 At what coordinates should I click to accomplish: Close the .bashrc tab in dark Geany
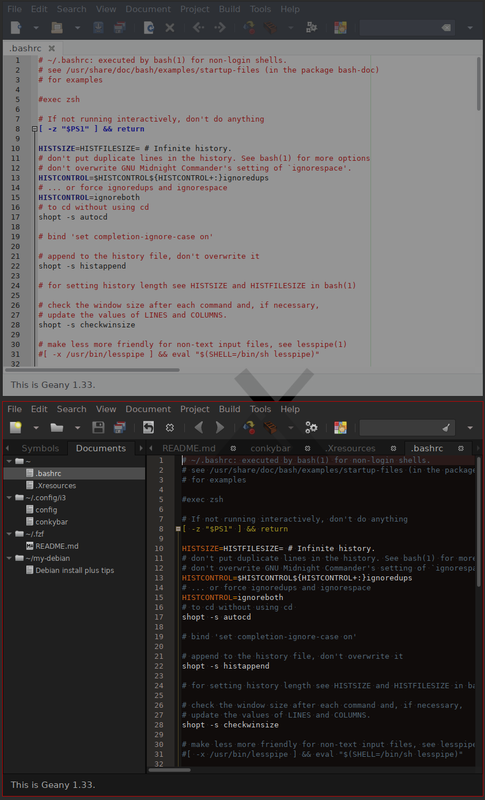pos(461,448)
